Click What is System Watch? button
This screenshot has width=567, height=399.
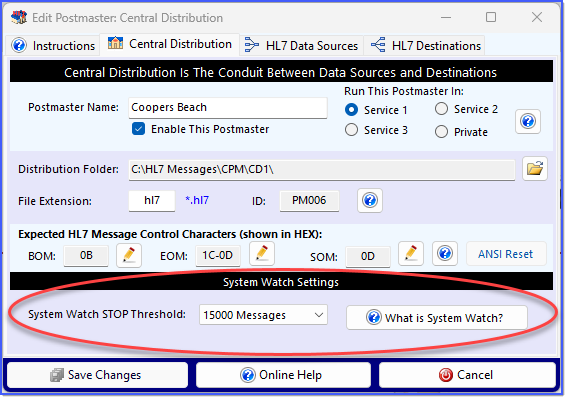[436, 318]
